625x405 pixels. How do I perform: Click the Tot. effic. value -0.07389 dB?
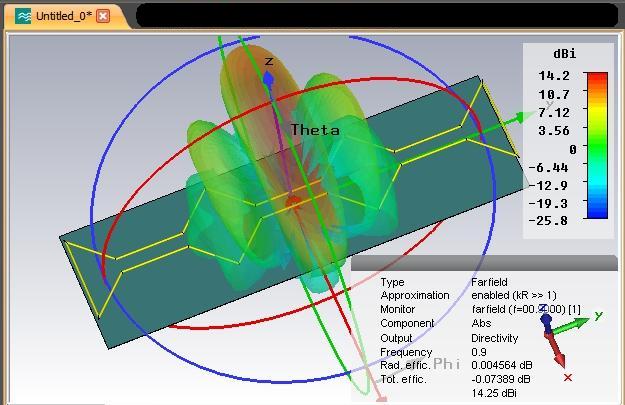pyautogui.click(x=501, y=379)
